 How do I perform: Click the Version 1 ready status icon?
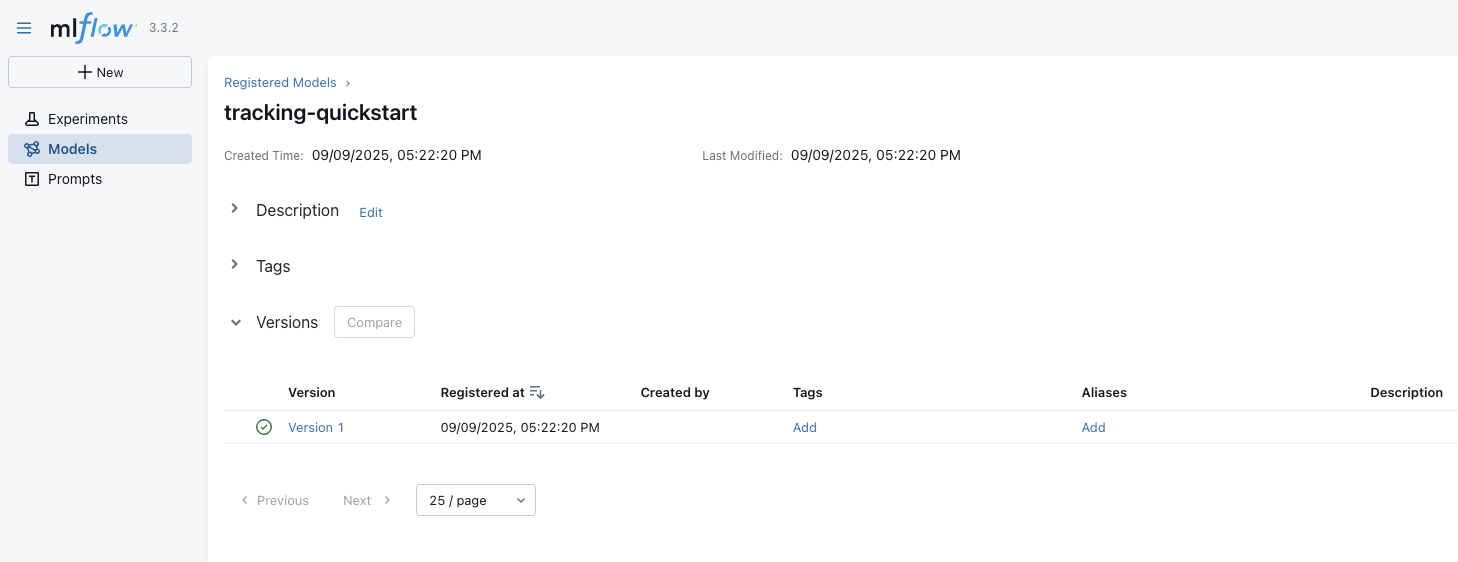(264, 427)
